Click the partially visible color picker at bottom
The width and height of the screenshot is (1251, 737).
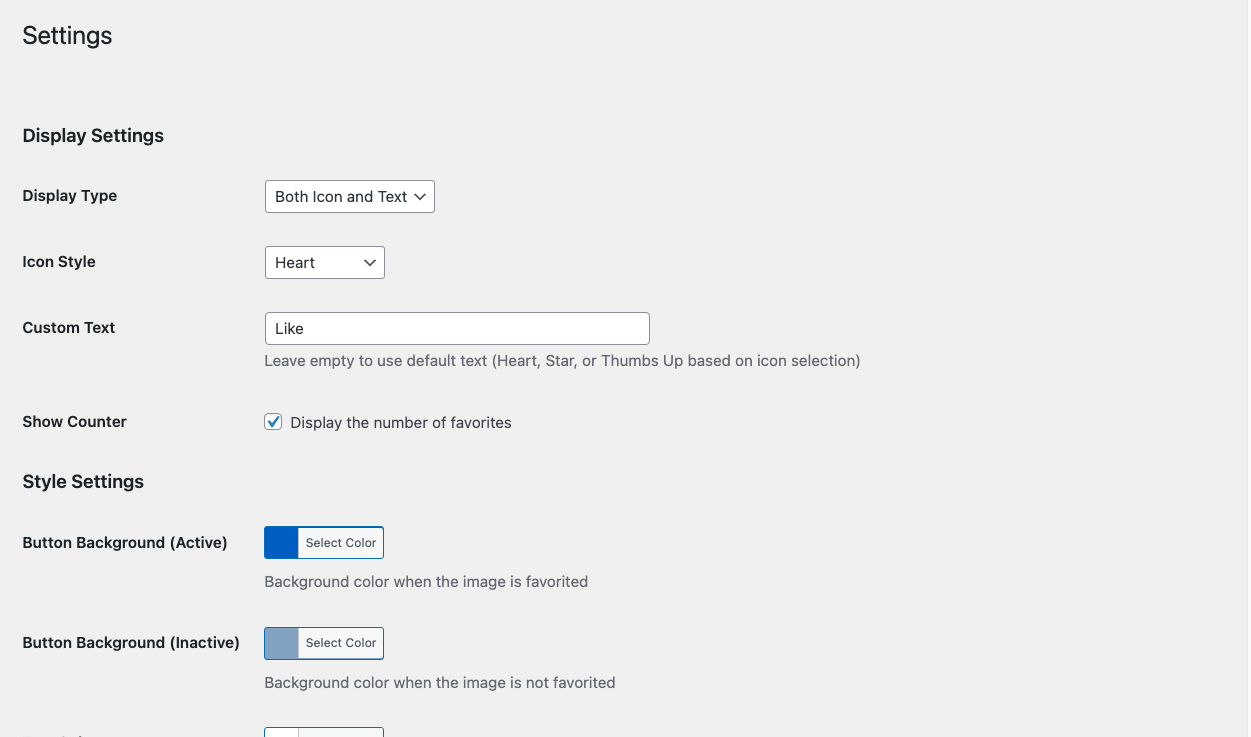pos(323,732)
